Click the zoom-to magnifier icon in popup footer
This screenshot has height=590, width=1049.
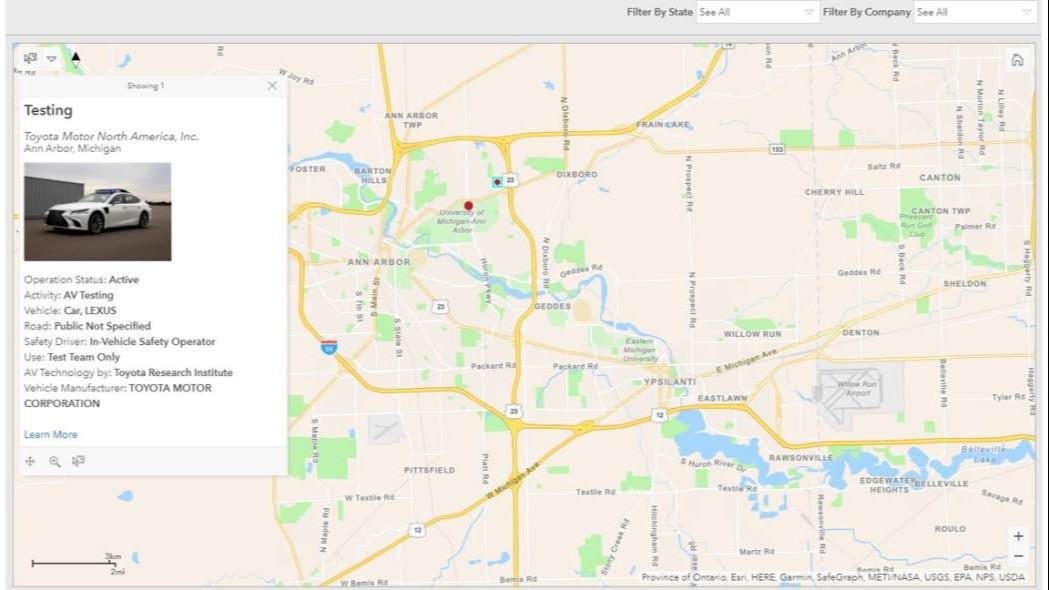click(x=55, y=461)
